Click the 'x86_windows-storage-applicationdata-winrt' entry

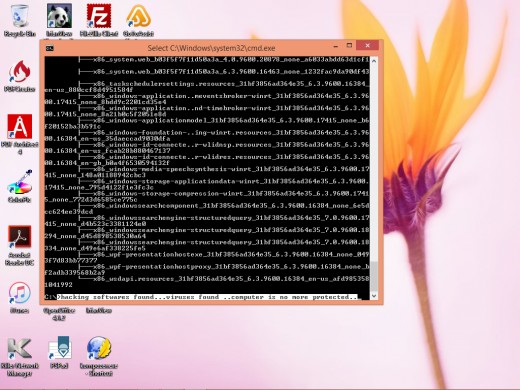231,181
